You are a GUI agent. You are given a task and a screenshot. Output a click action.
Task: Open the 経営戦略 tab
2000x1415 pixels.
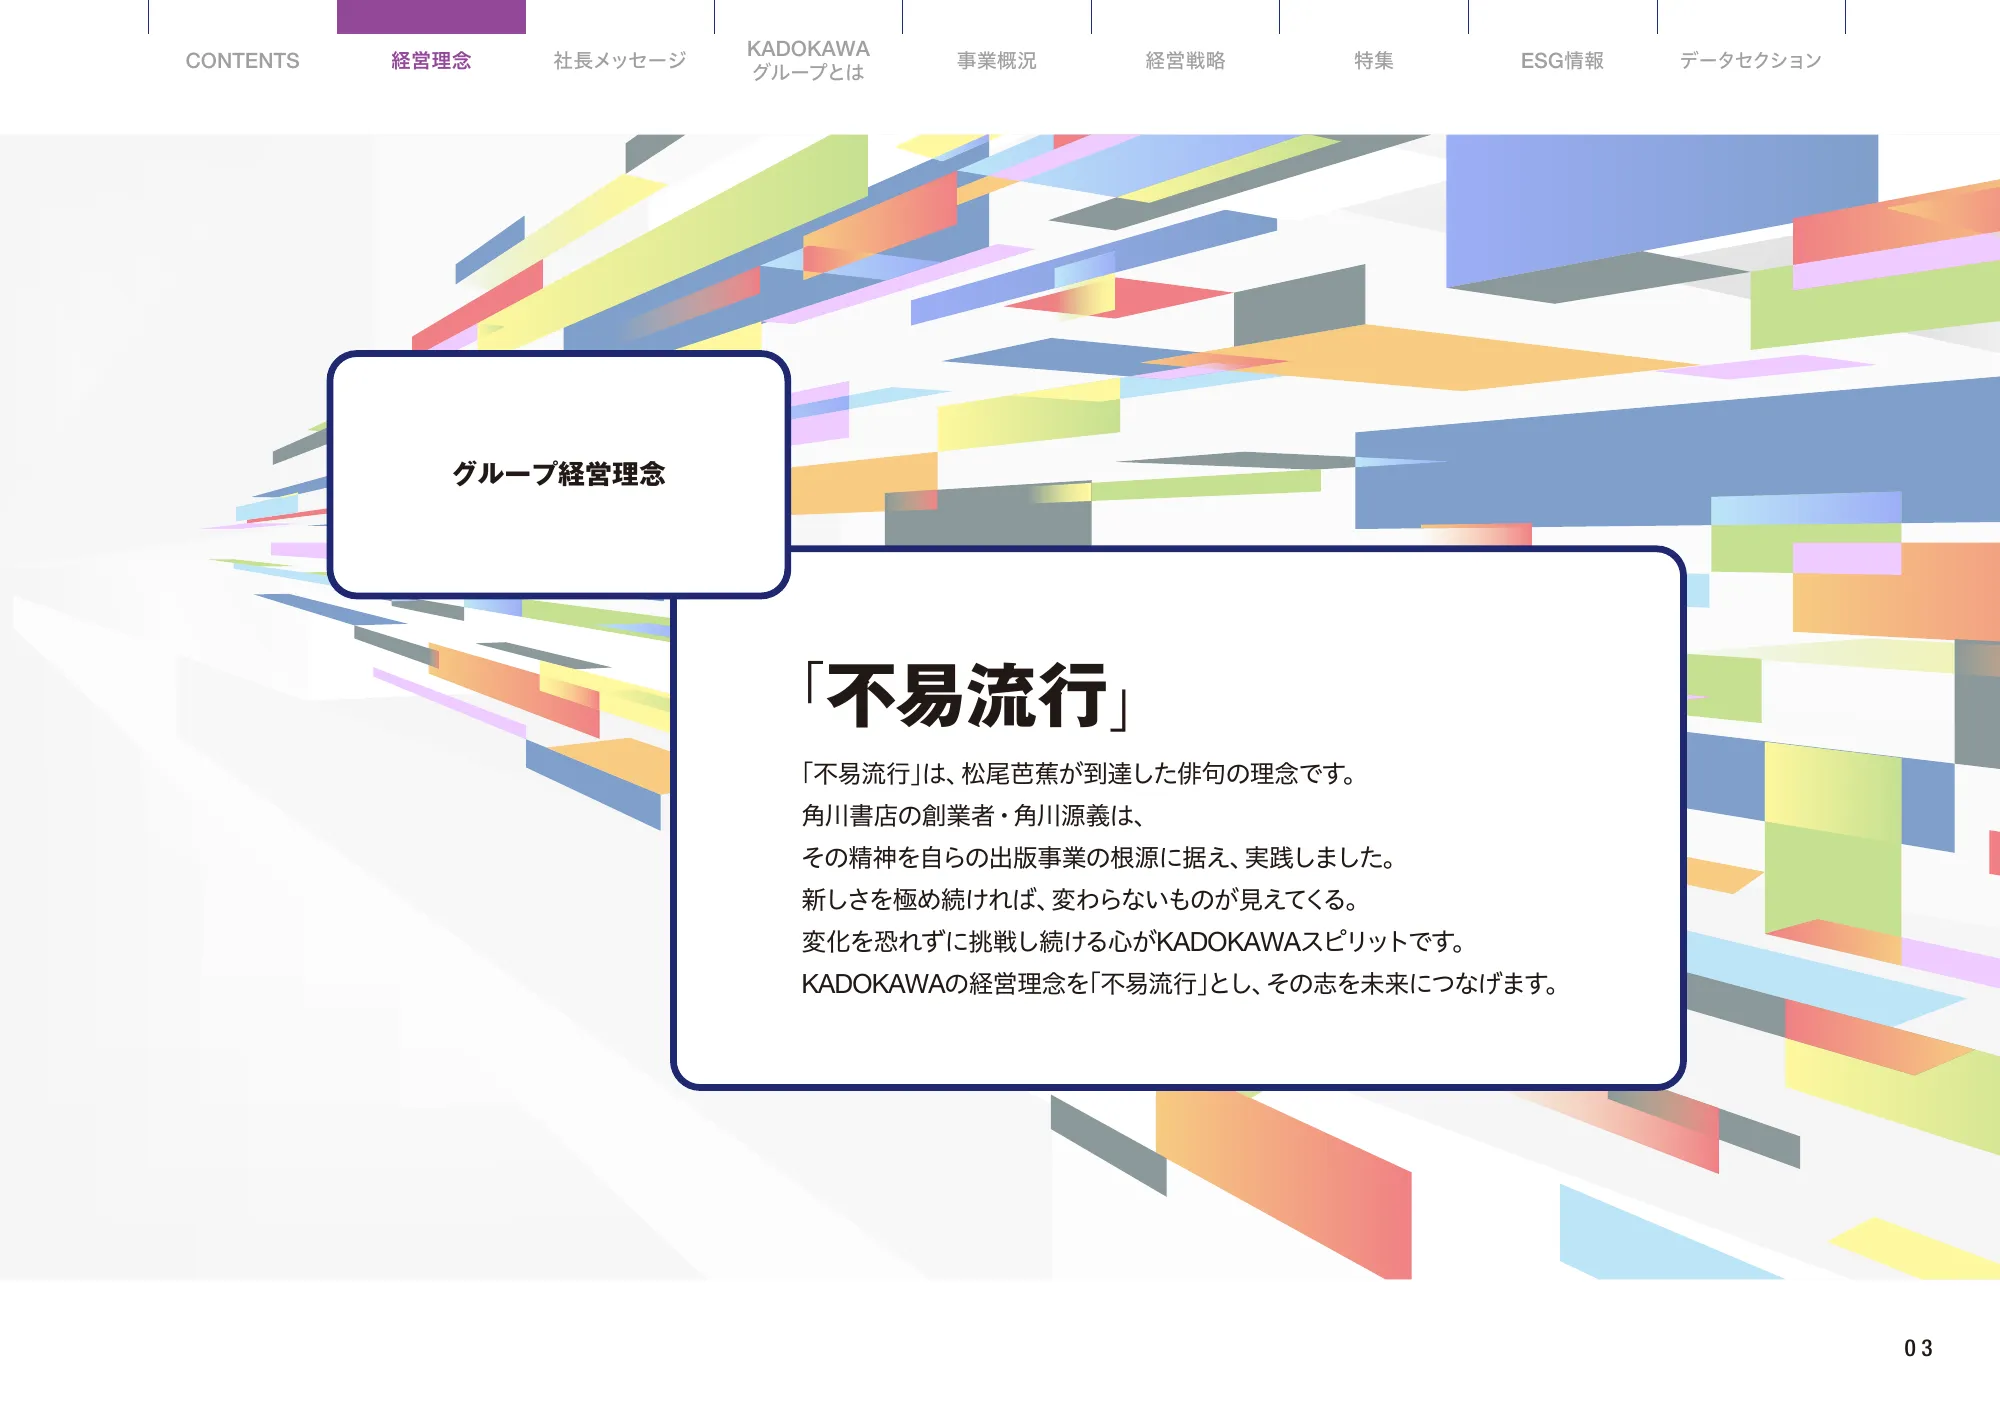(x=1185, y=61)
